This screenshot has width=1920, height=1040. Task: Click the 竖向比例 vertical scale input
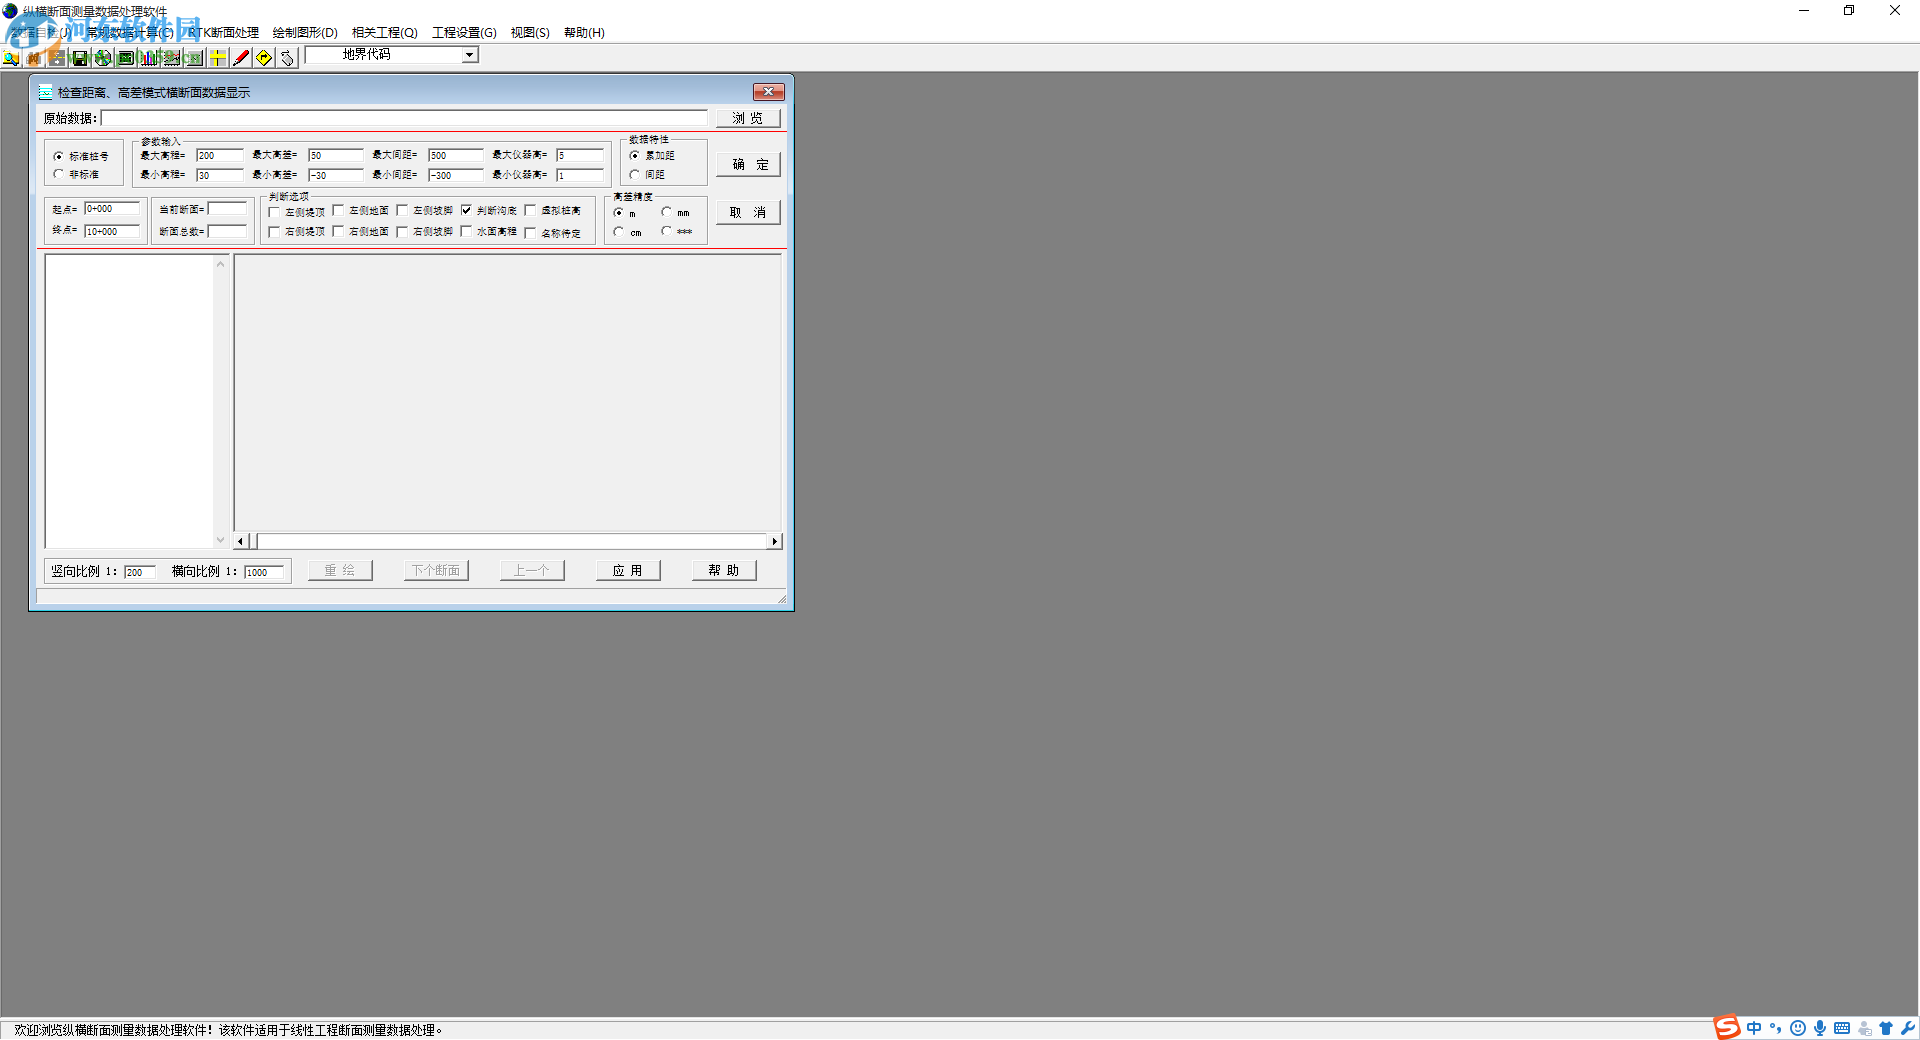click(140, 572)
